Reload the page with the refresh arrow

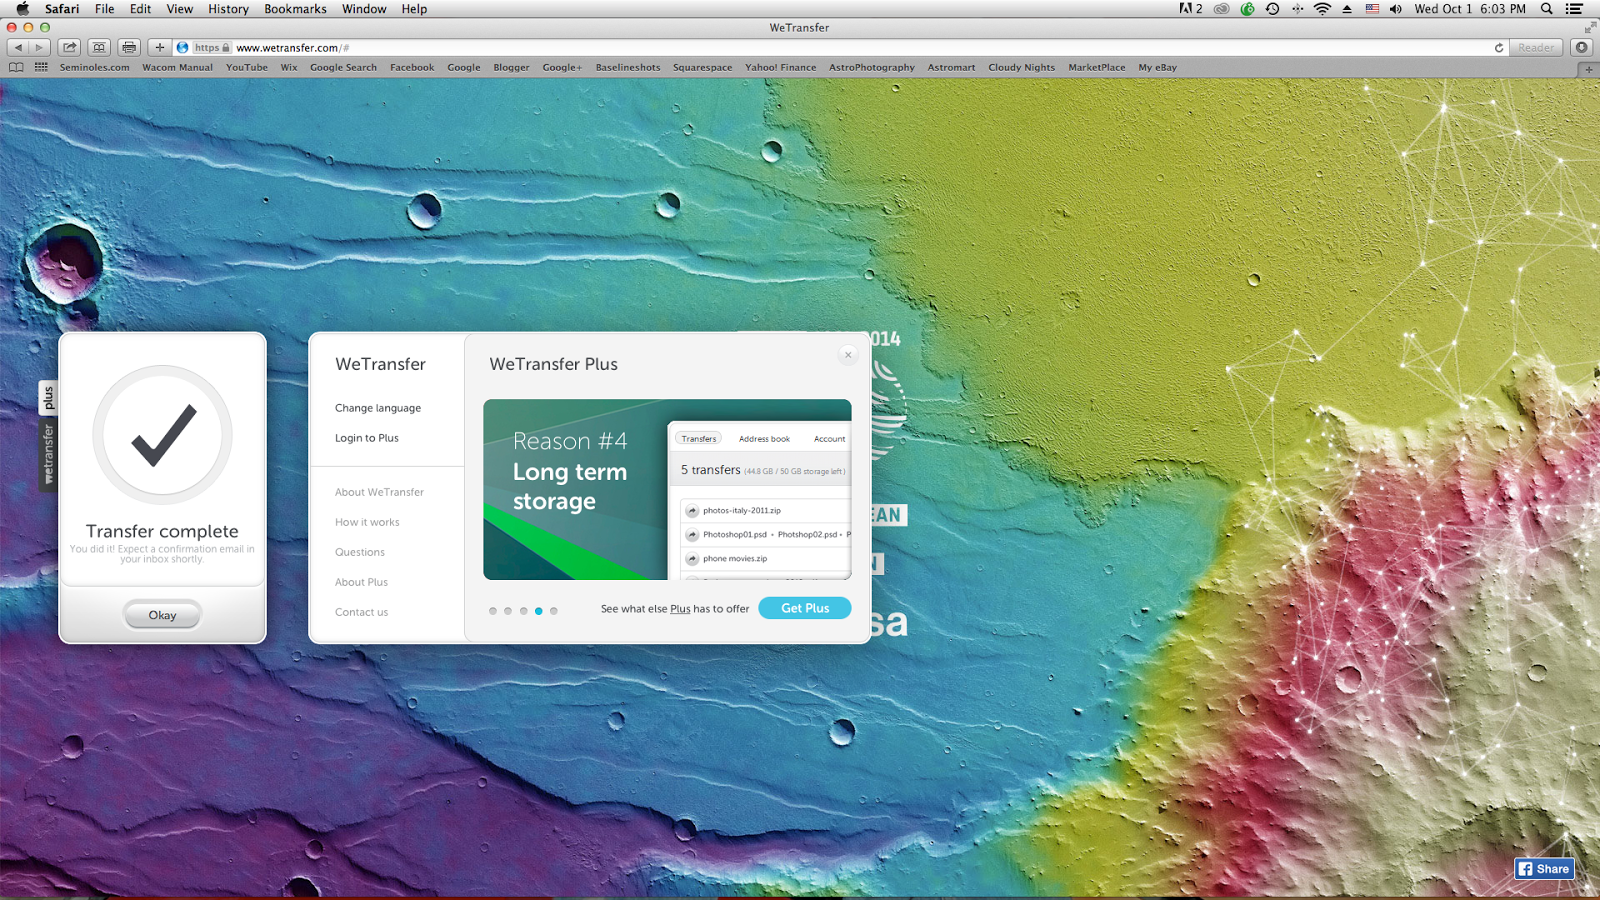(1499, 47)
